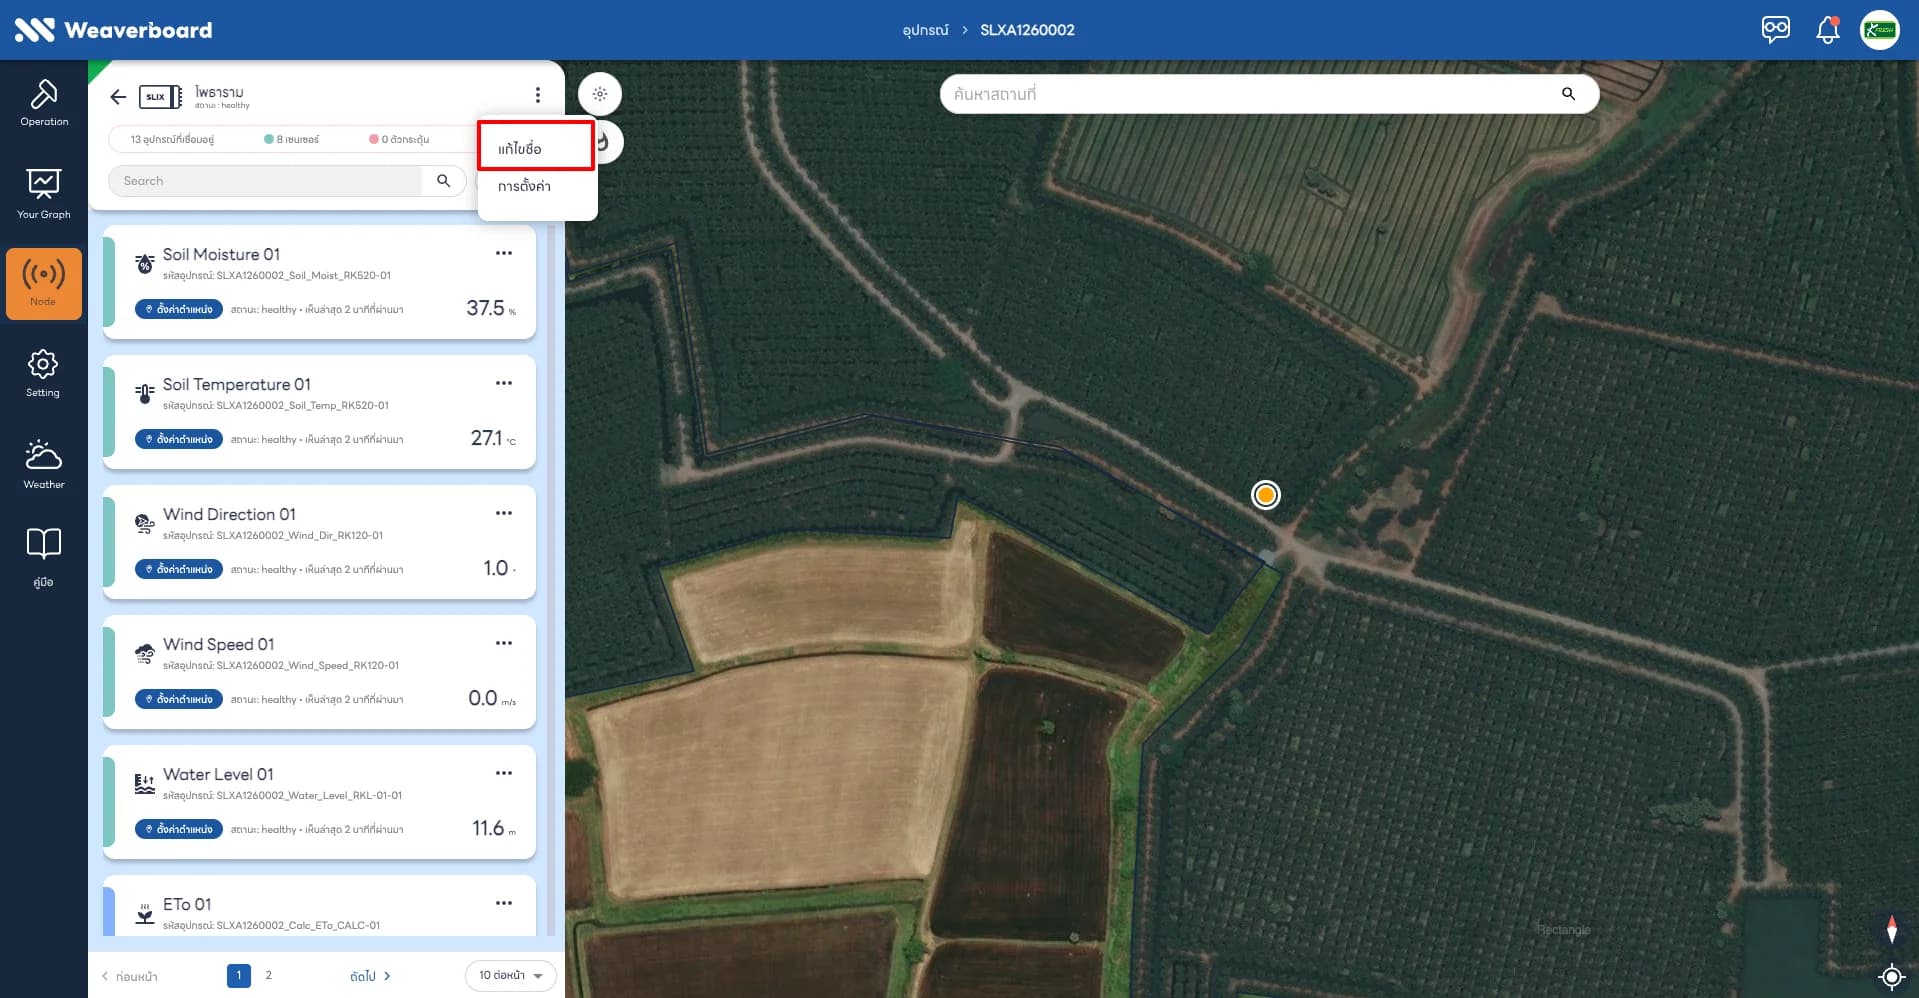This screenshot has height=998, width=1919.
Task: Click the ก่อนหน้า previous page link
Action: pos(130,977)
